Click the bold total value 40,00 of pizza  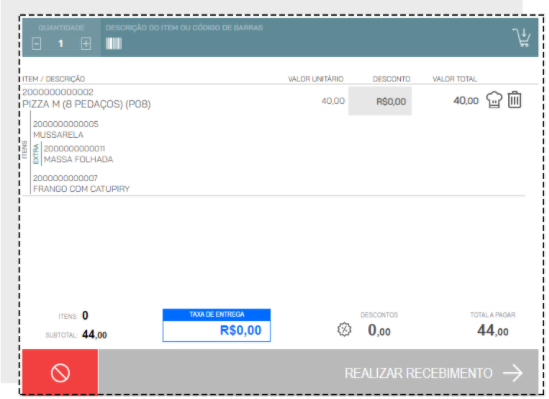pyautogui.click(x=466, y=101)
